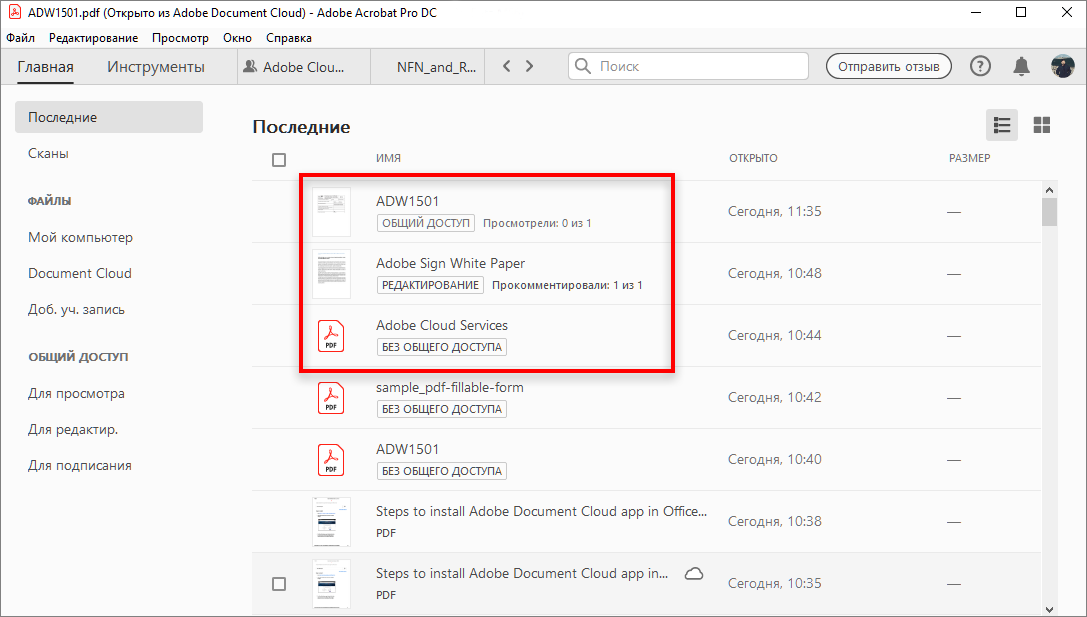This screenshot has width=1087, height=617.
Task: Open Adobe Cloud Services file
Action: click(x=442, y=325)
